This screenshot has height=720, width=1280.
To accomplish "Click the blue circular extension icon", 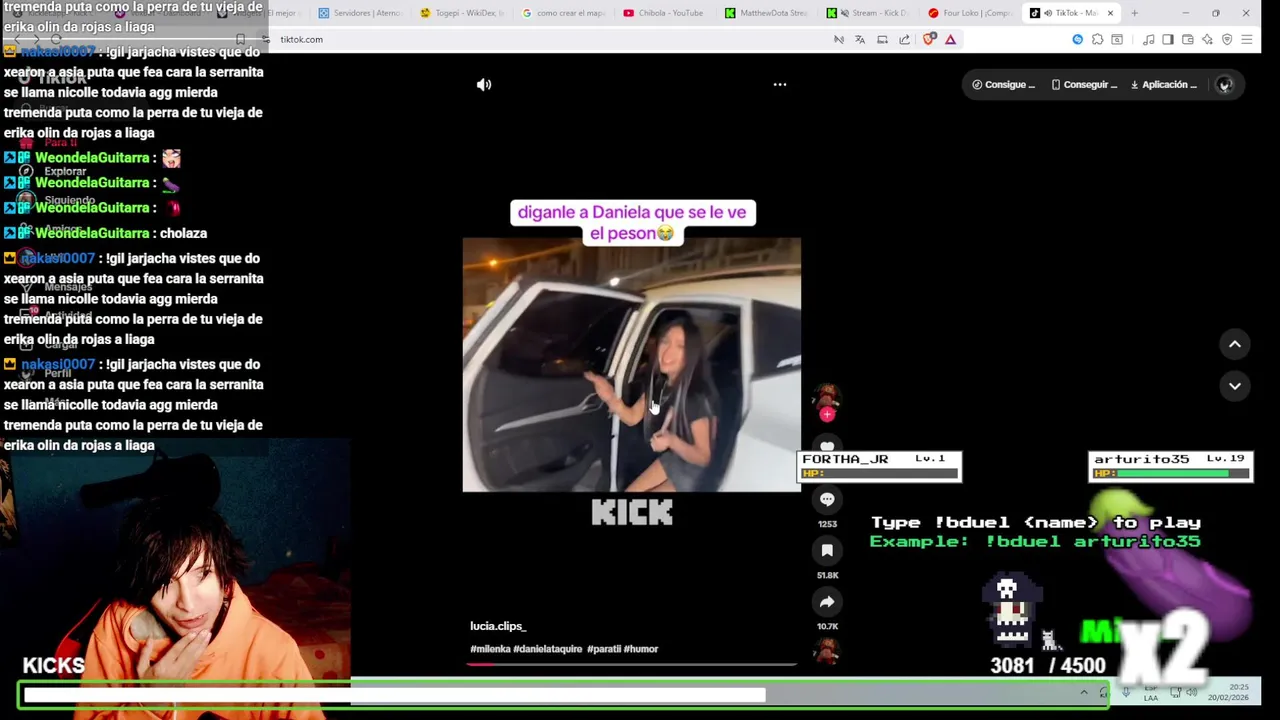I will tap(1077, 39).
